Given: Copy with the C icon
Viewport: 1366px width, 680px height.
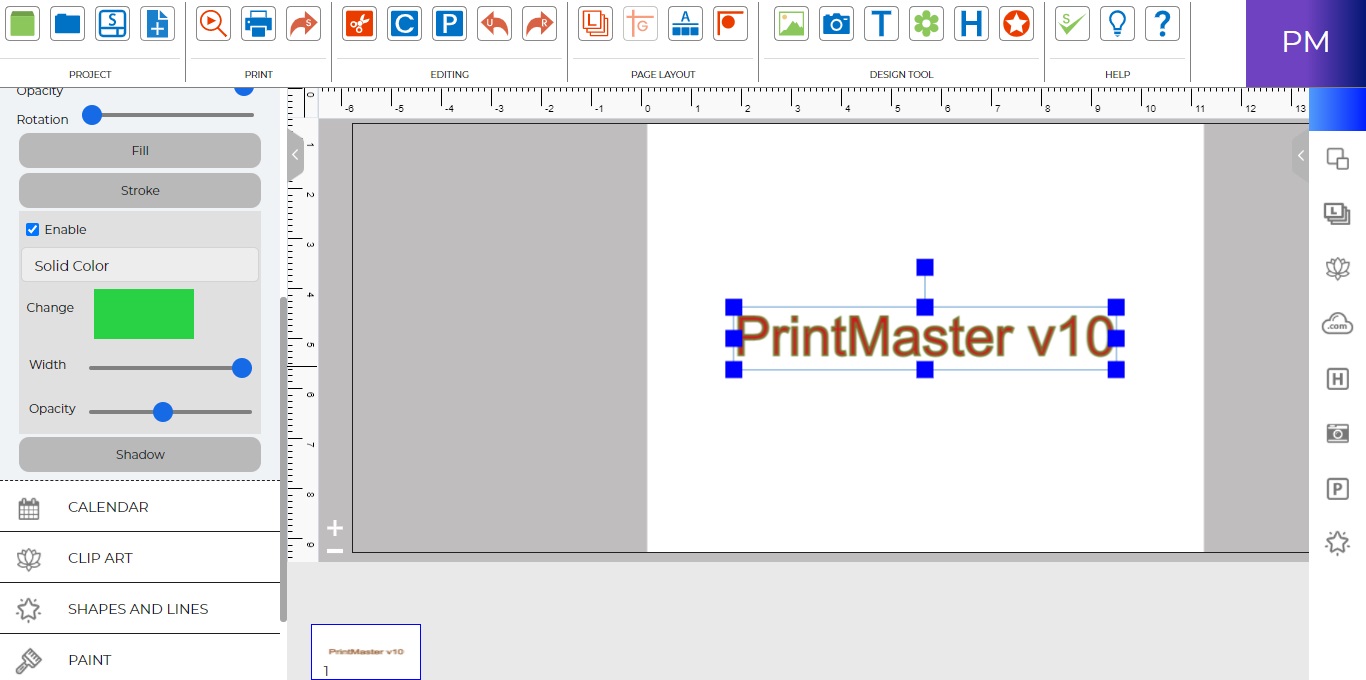Looking at the screenshot, I should point(404,23).
